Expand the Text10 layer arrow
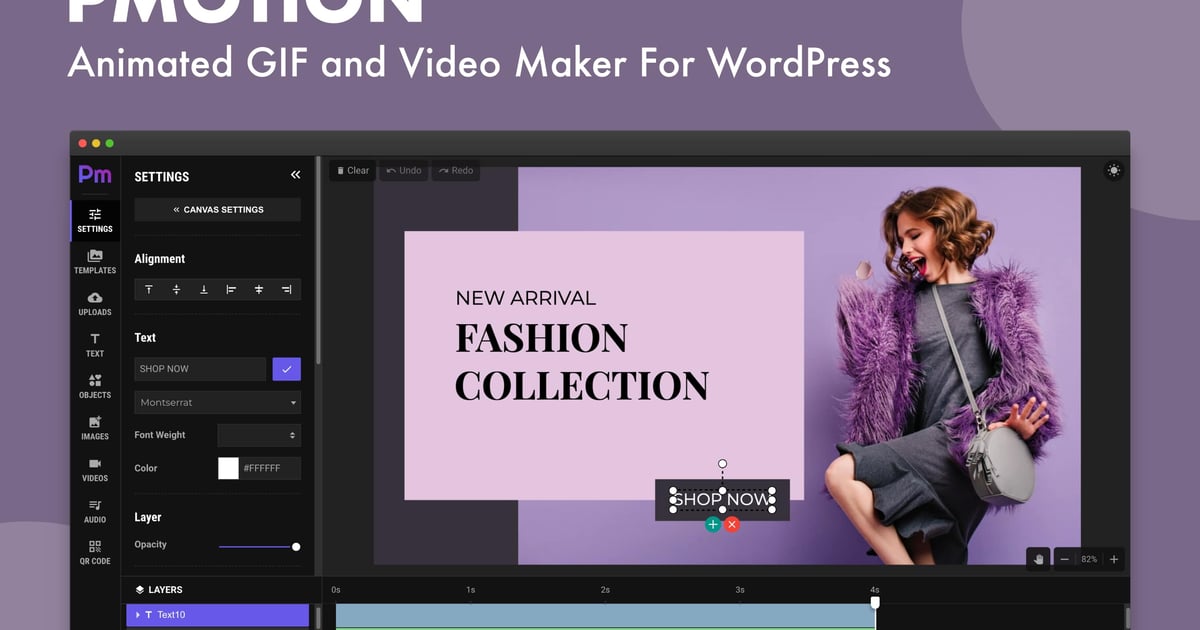This screenshot has height=630, width=1200. [138, 615]
